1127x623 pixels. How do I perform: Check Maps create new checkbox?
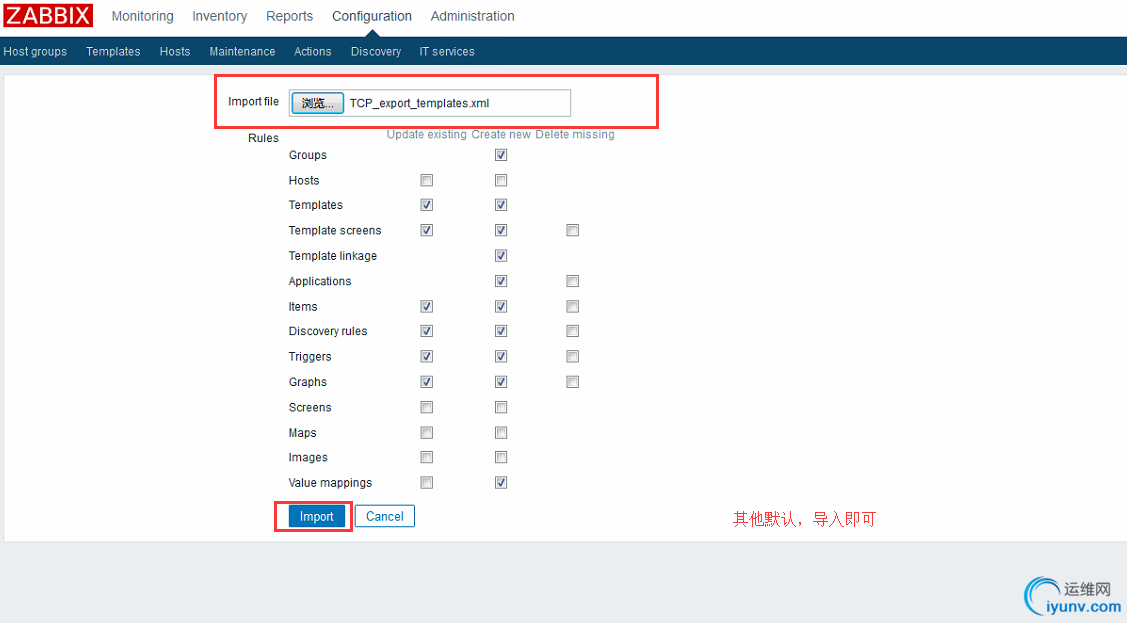pyautogui.click(x=501, y=433)
